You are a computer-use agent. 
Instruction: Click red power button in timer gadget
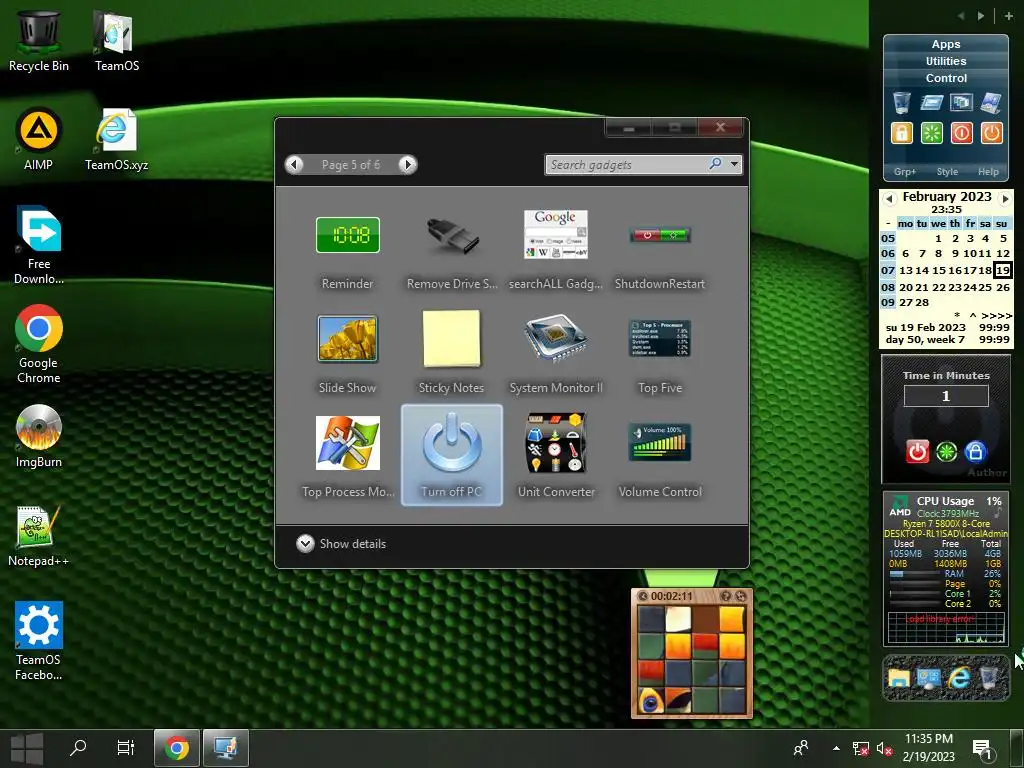[918, 451]
